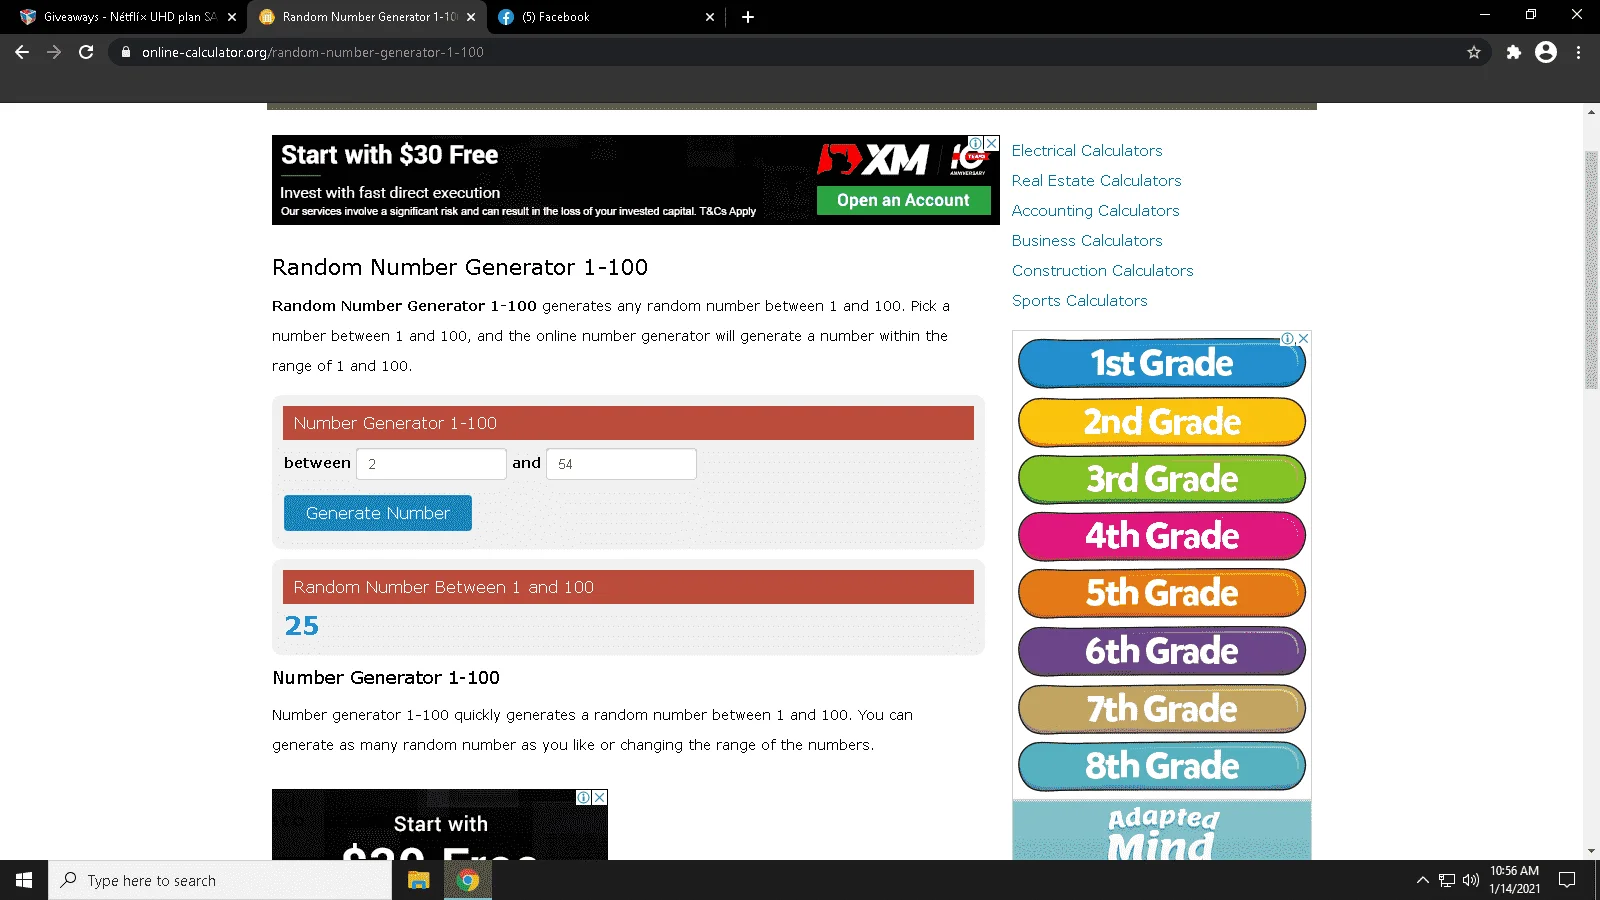Screen dimensions: 1600x900
Task: Open Construction Calculators link
Action: pyautogui.click(x=1102, y=271)
